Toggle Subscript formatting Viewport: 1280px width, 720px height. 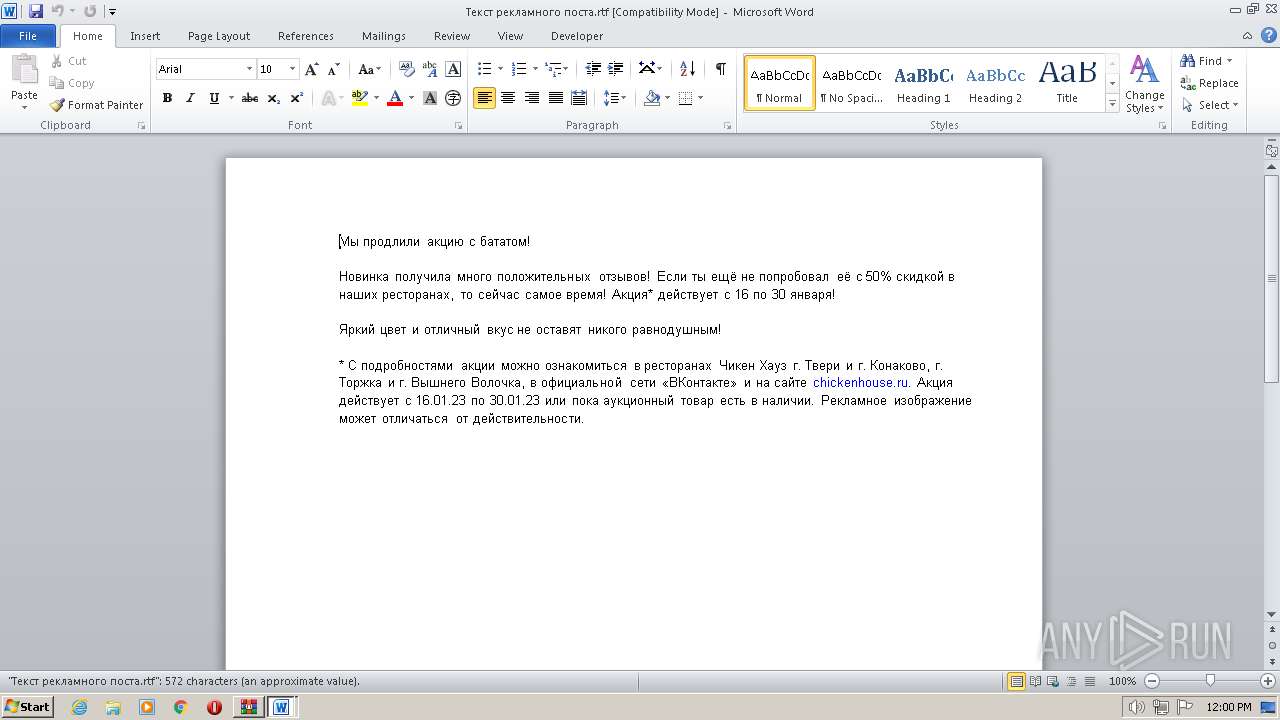(274, 98)
